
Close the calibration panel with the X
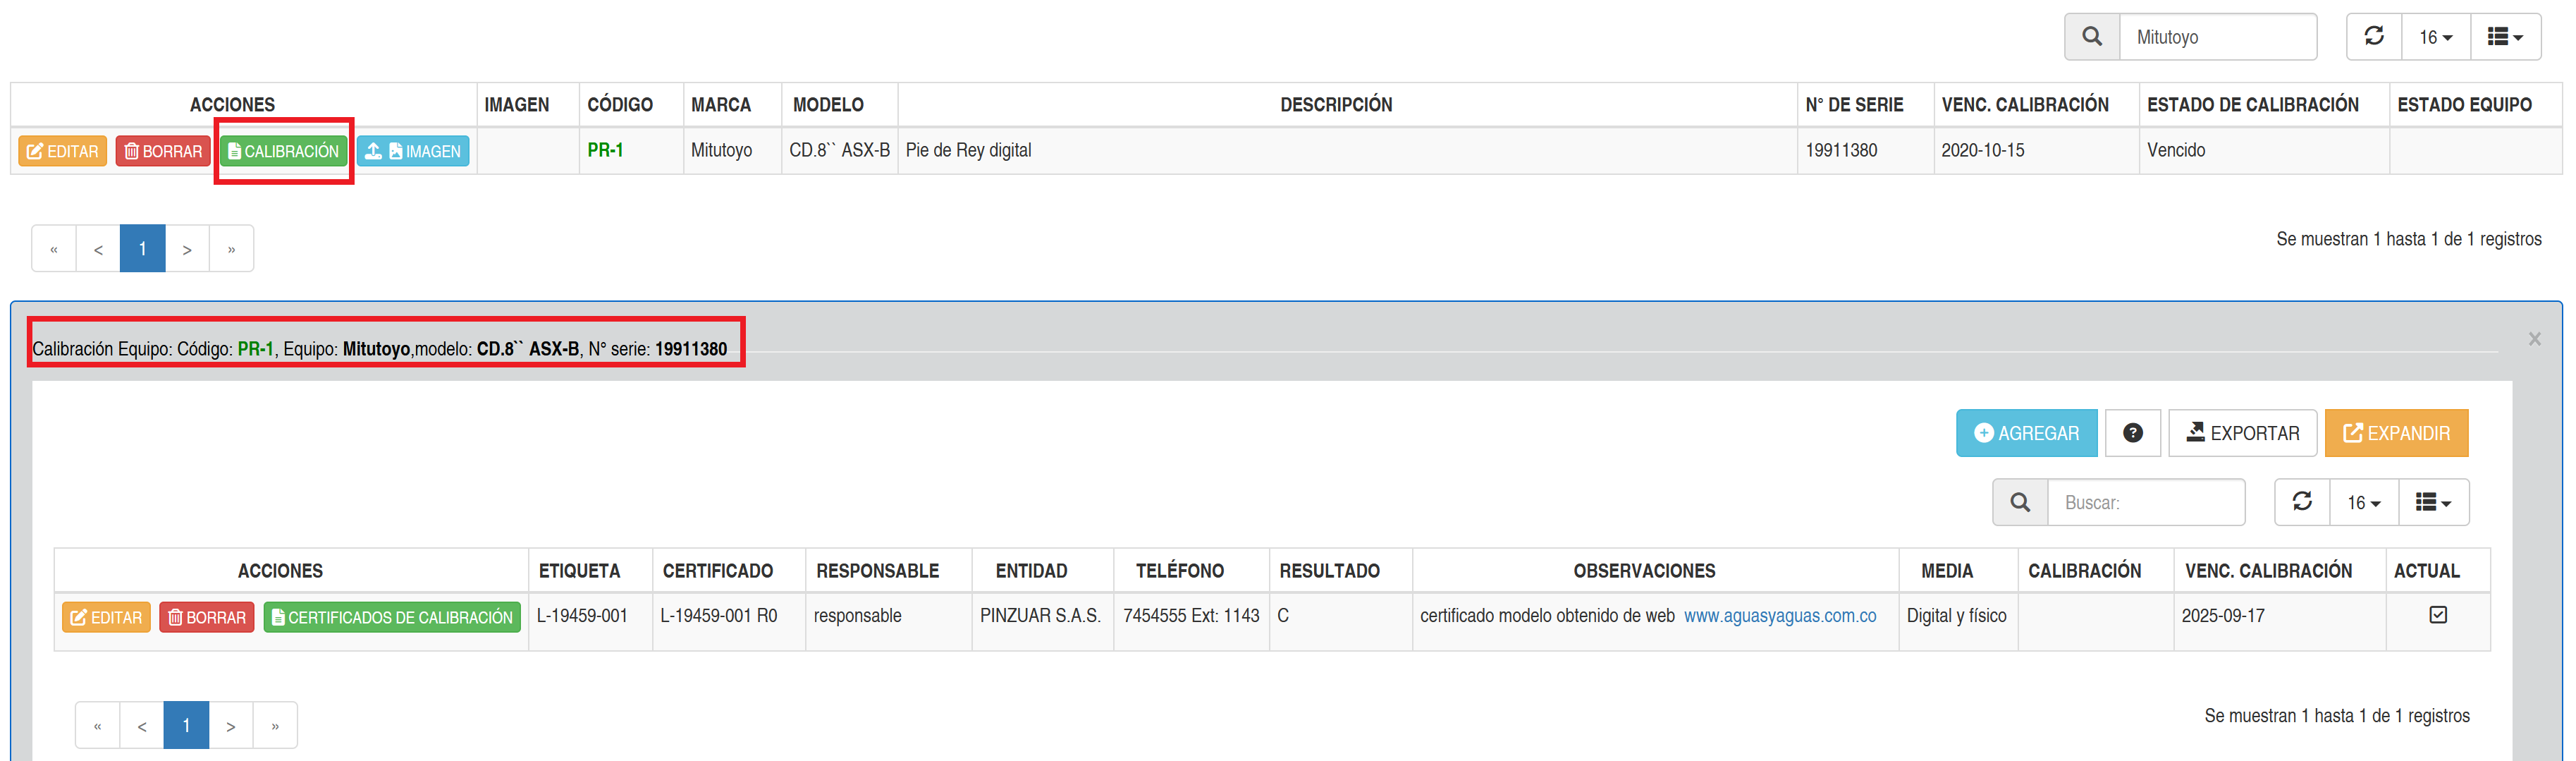(2534, 339)
